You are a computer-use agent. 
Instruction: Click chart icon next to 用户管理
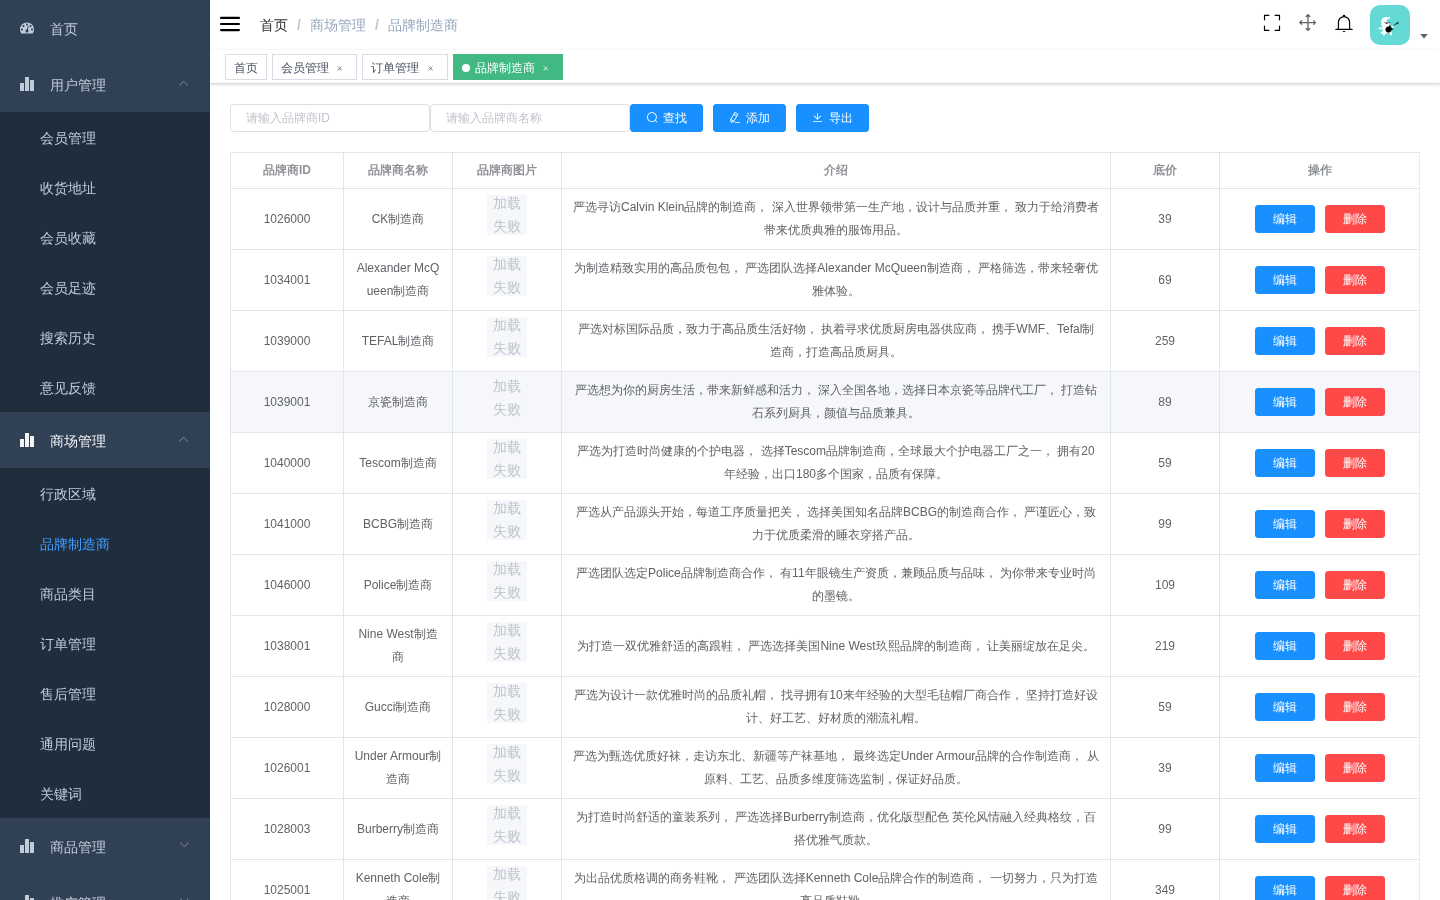[27, 85]
